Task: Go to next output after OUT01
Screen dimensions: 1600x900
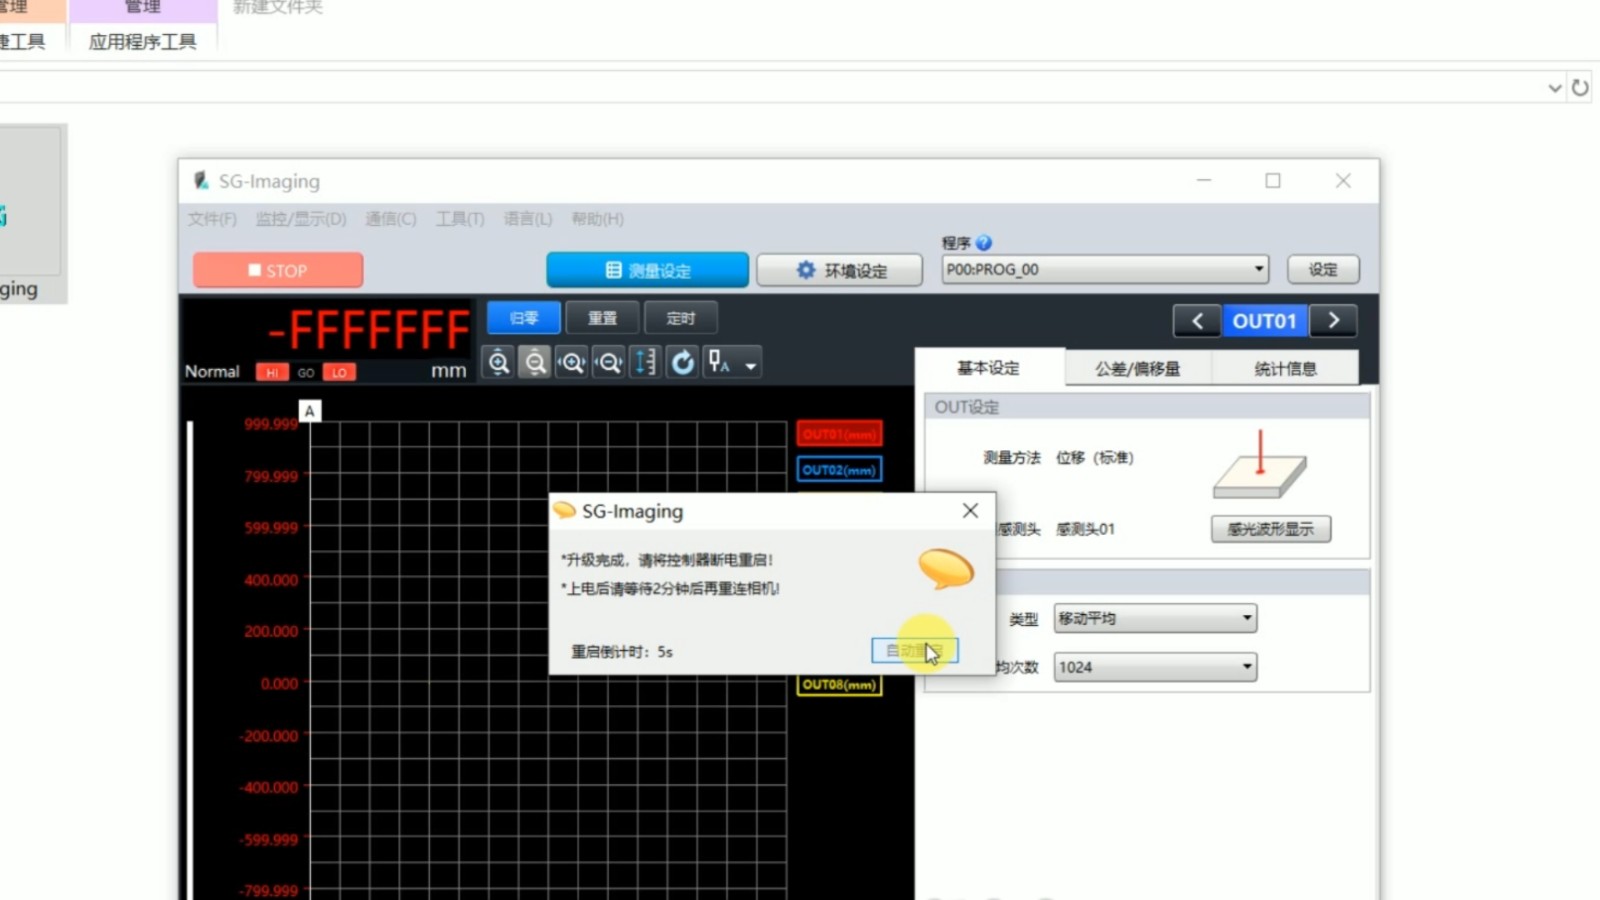Action: click(1333, 321)
